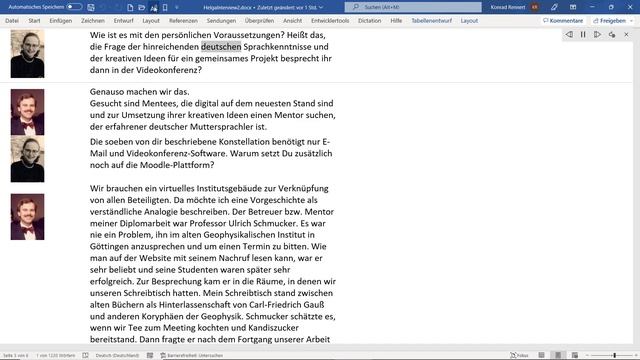Click the highlighted word "deutschen"
The height and width of the screenshot is (360, 640).
click(x=221, y=47)
